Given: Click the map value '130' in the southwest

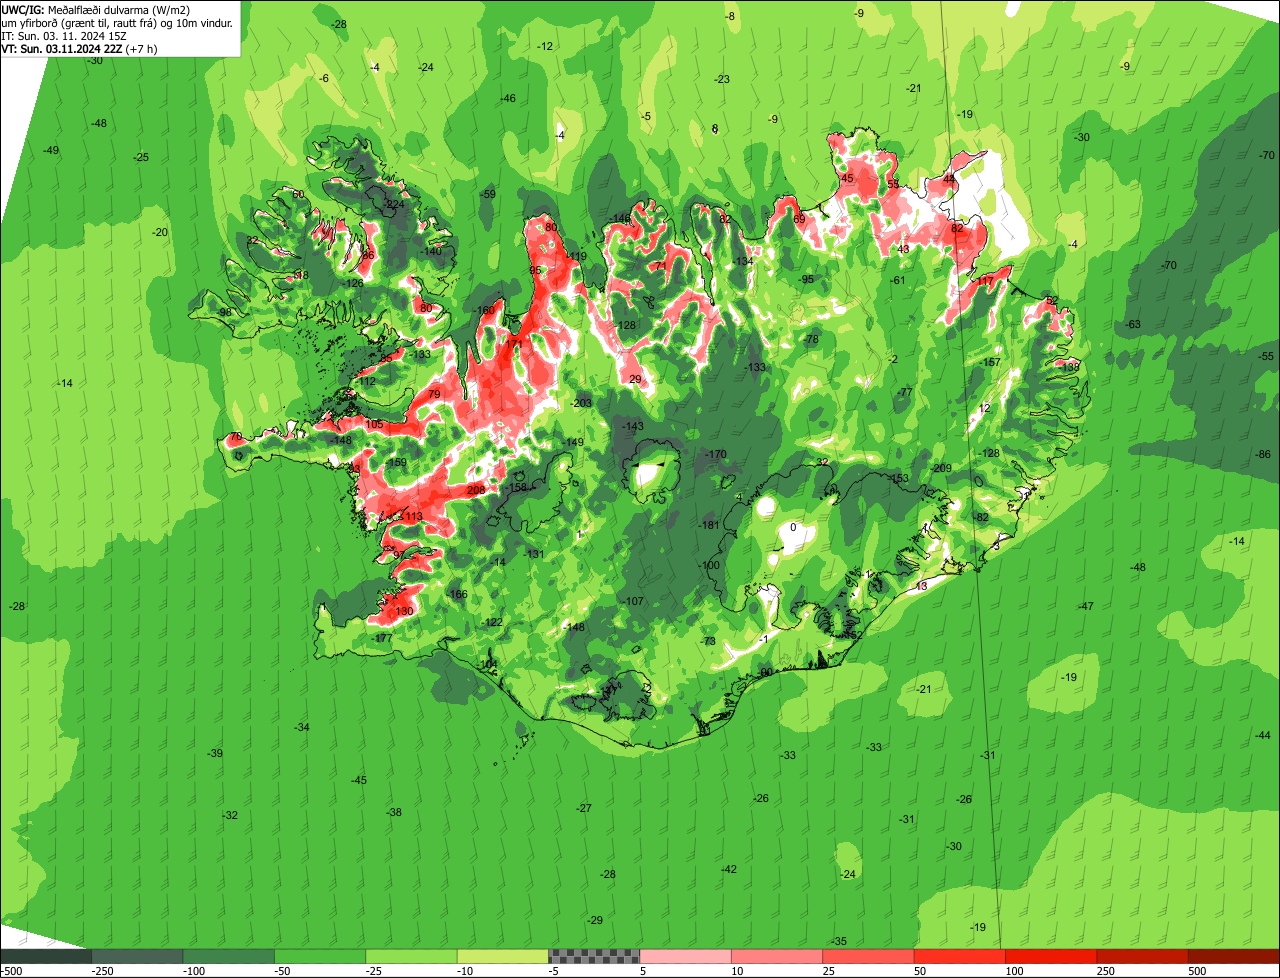Looking at the screenshot, I should (404, 611).
